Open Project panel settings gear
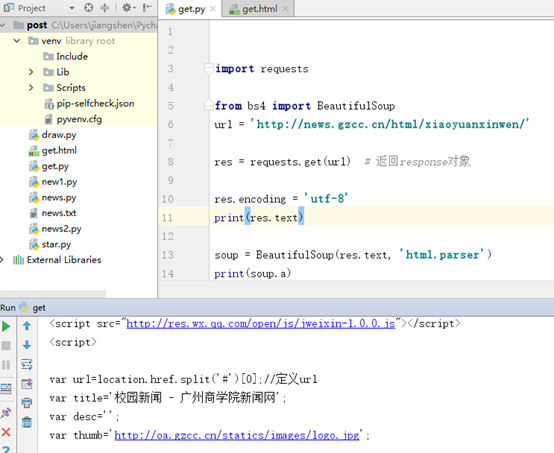The height and width of the screenshot is (453, 554). [128, 7]
